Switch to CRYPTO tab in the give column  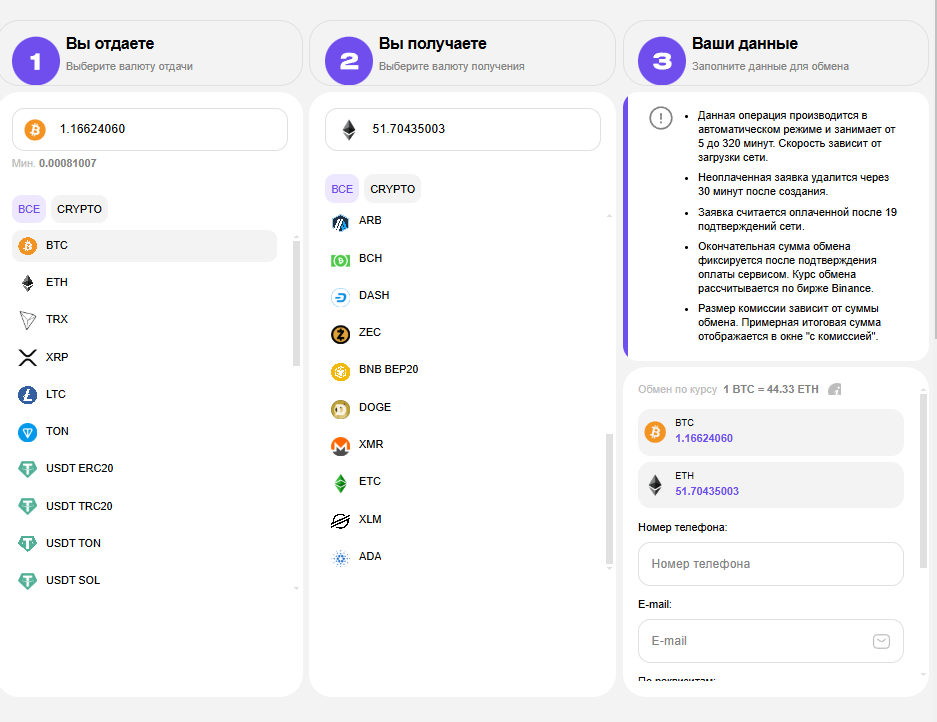(79, 209)
